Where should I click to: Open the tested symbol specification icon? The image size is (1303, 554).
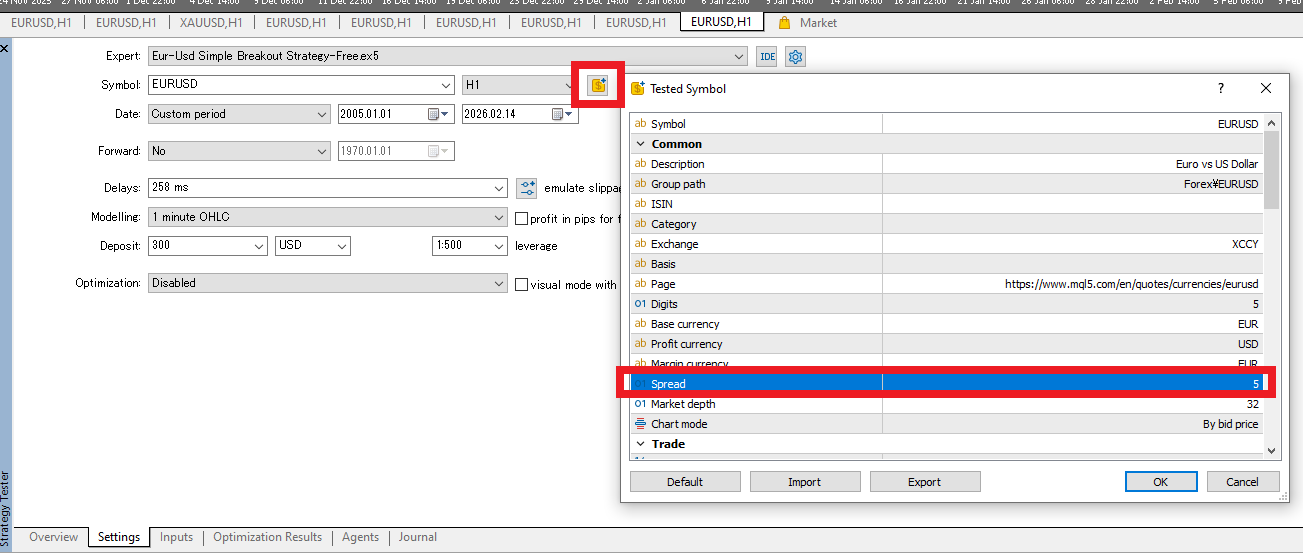click(x=598, y=85)
